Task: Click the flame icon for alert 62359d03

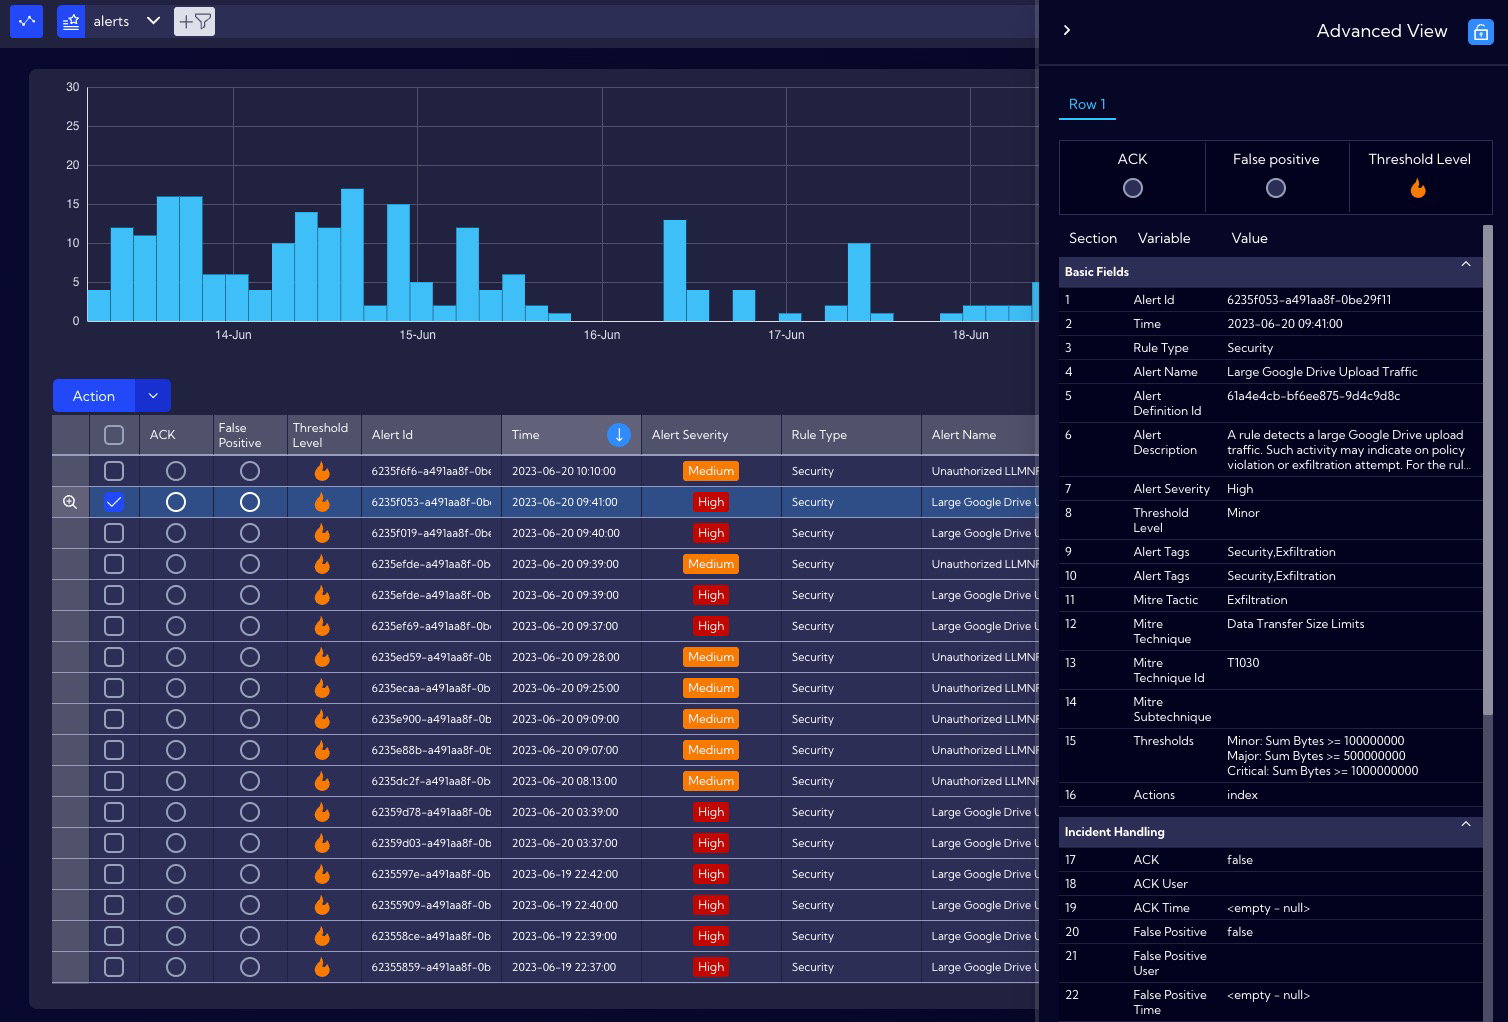Action: click(322, 843)
